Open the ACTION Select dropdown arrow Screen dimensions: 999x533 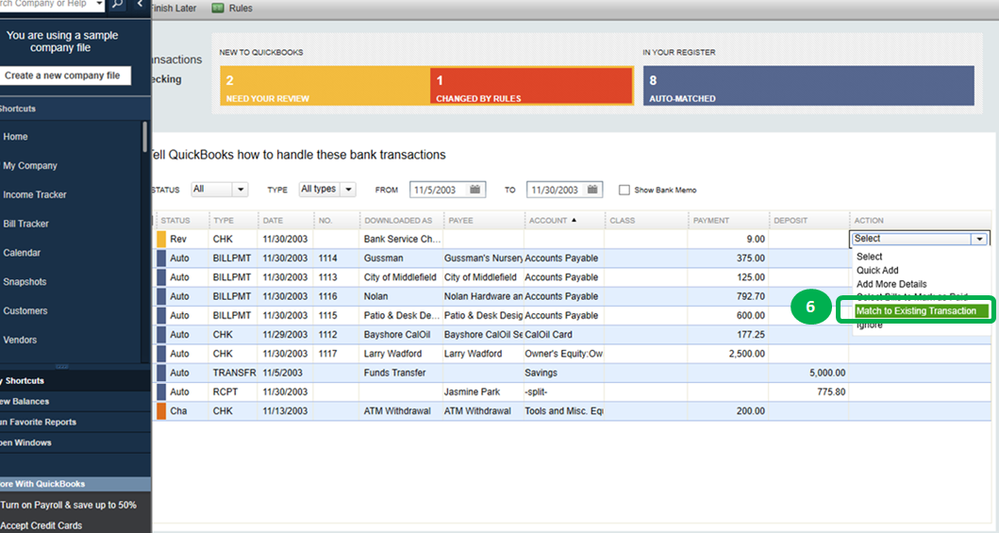(x=979, y=239)
